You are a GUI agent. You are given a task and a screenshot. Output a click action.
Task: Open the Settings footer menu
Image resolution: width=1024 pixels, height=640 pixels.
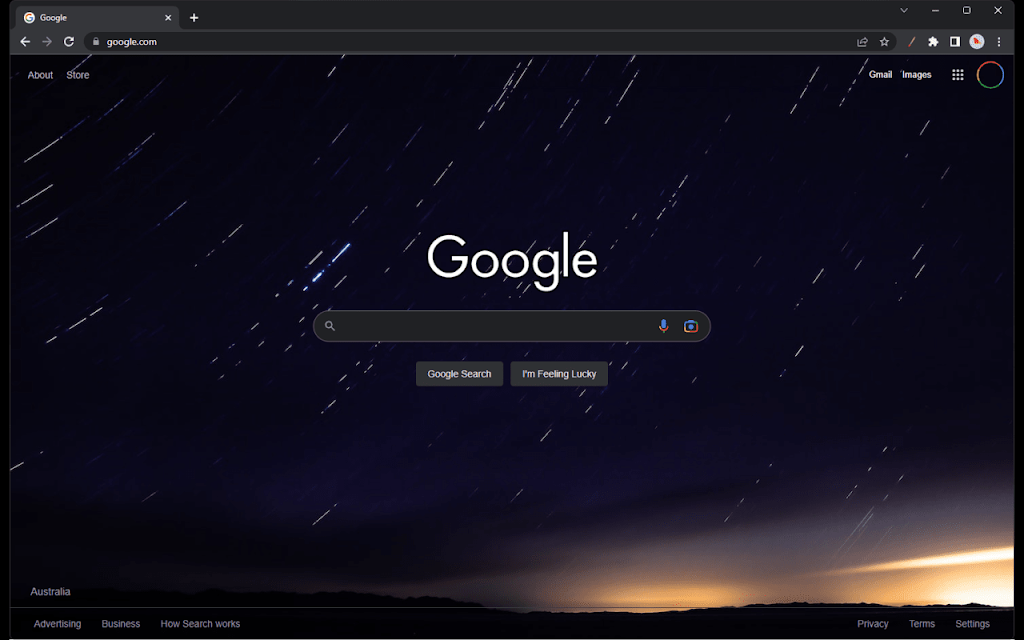tap(972, 624)
